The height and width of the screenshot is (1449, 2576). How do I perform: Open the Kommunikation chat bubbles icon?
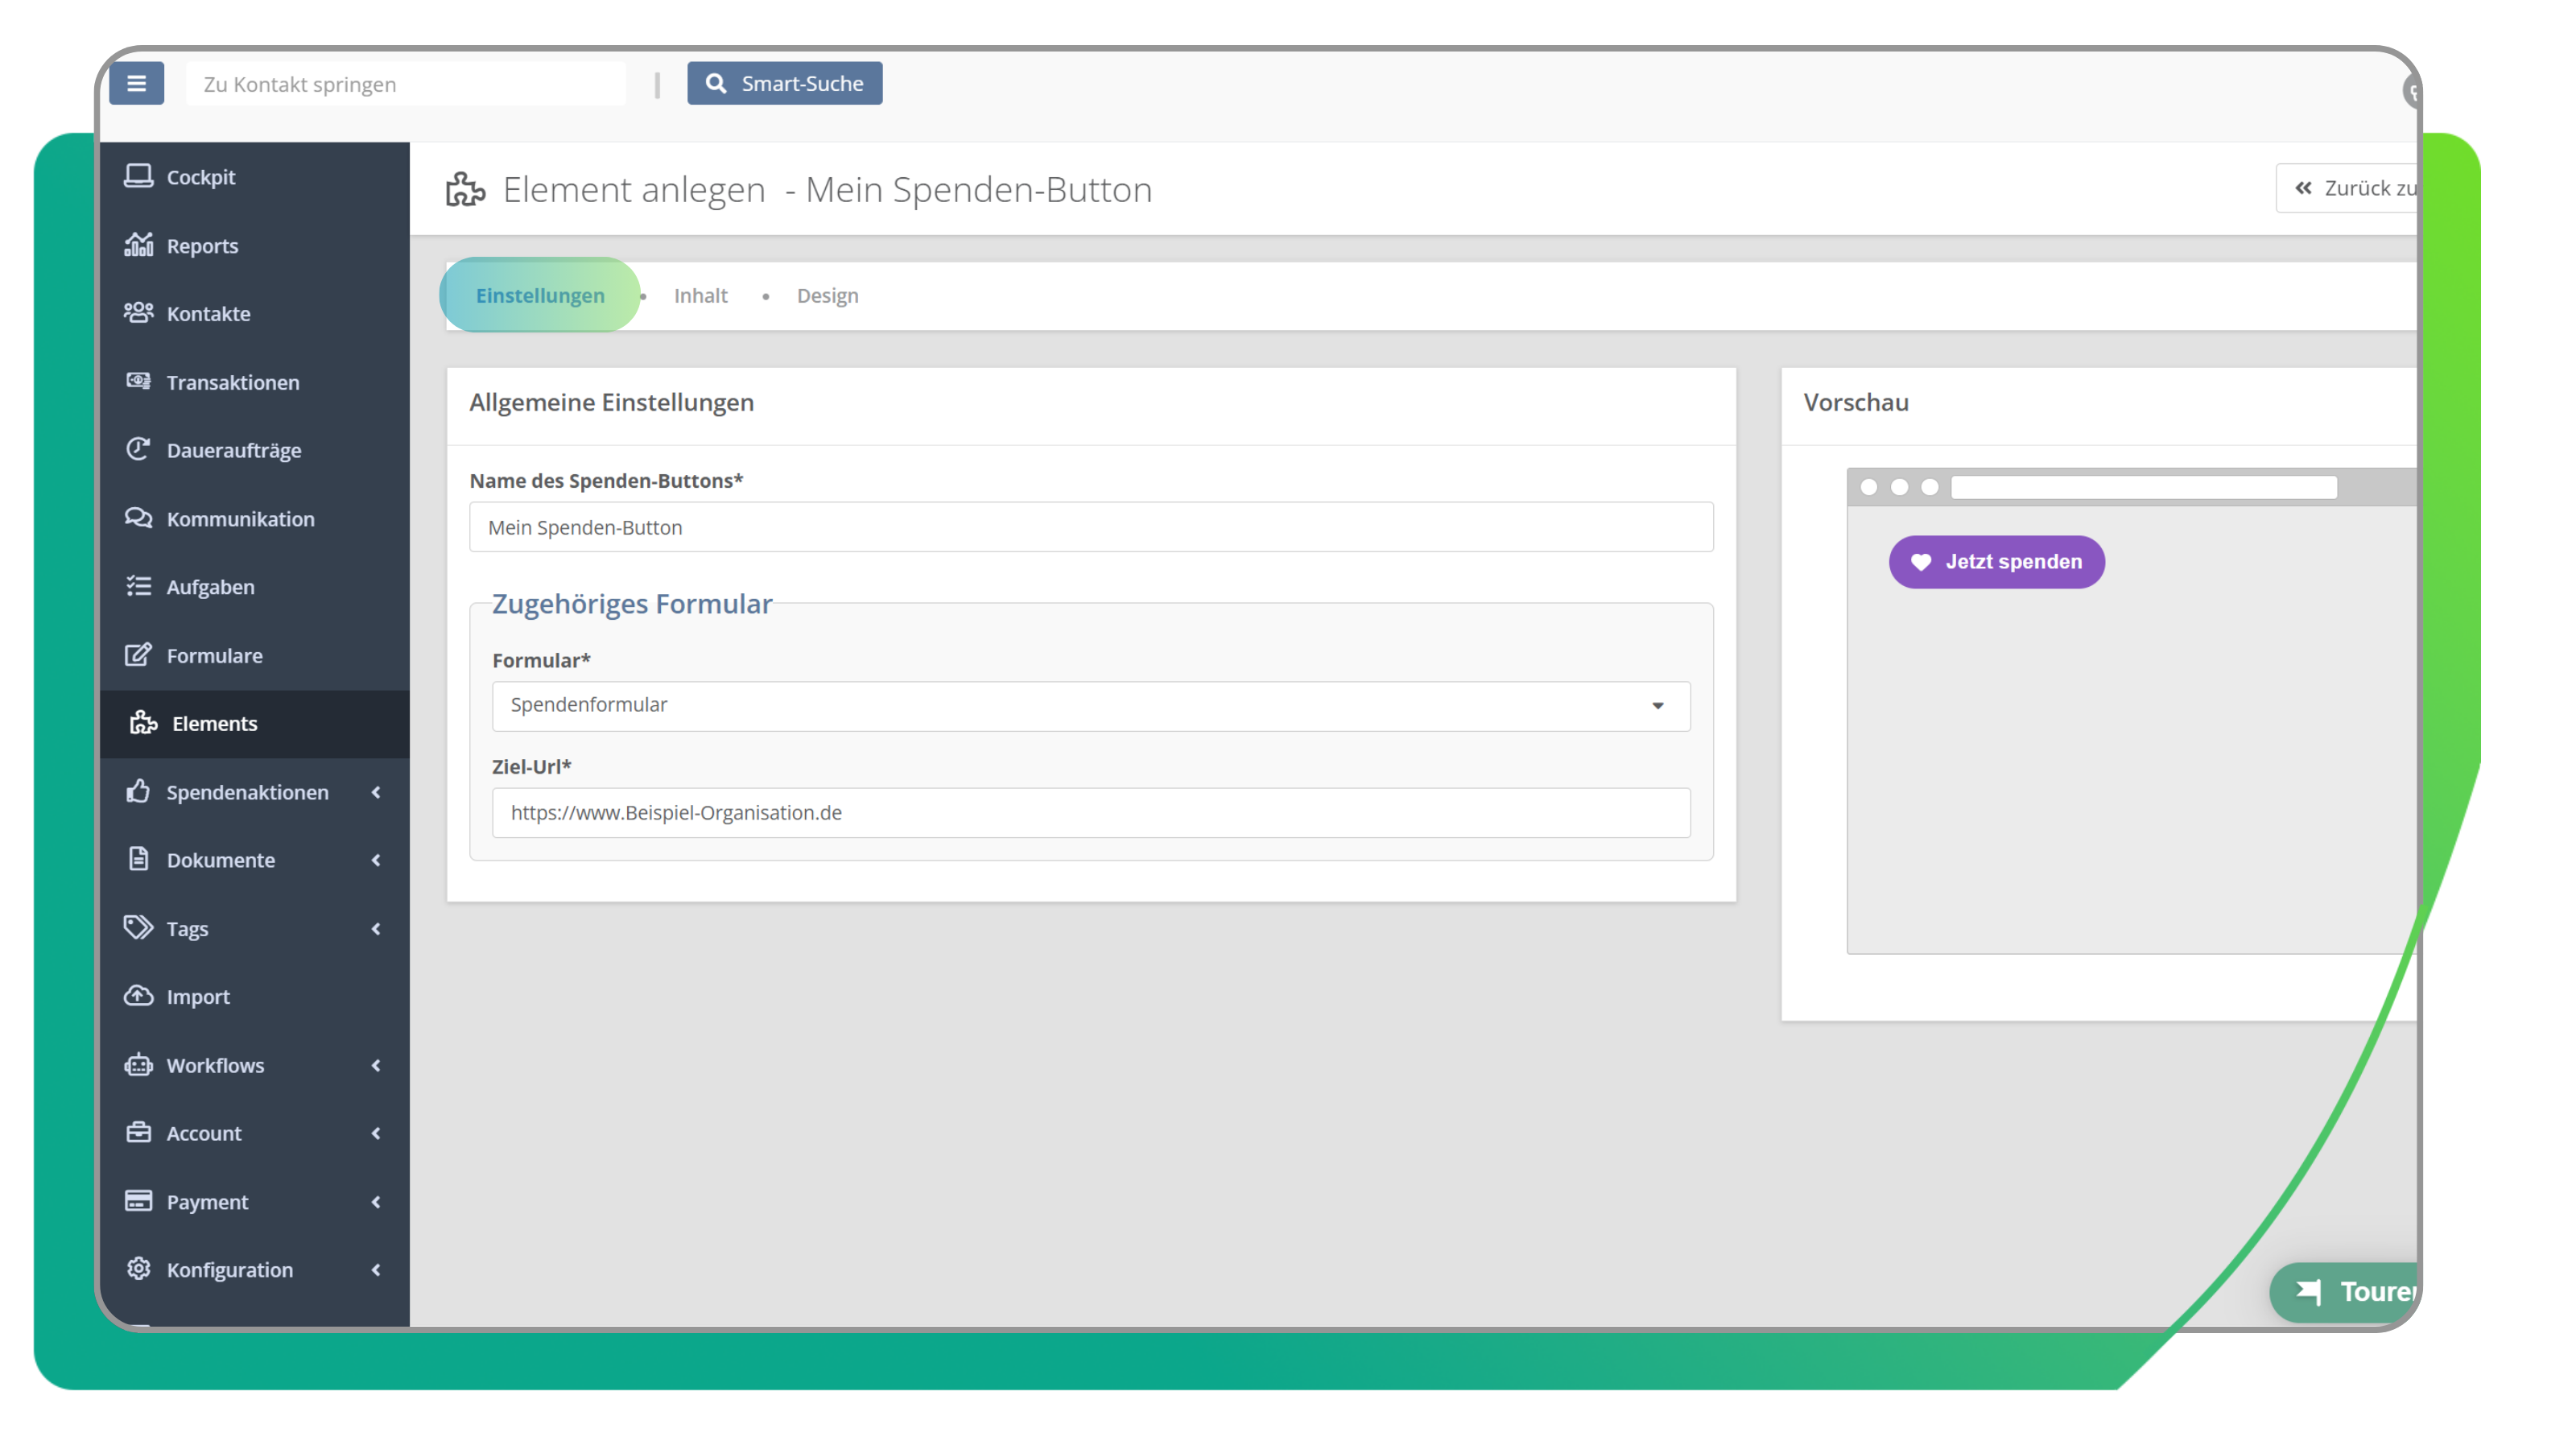pyautogui.click(x=138, y=518)
